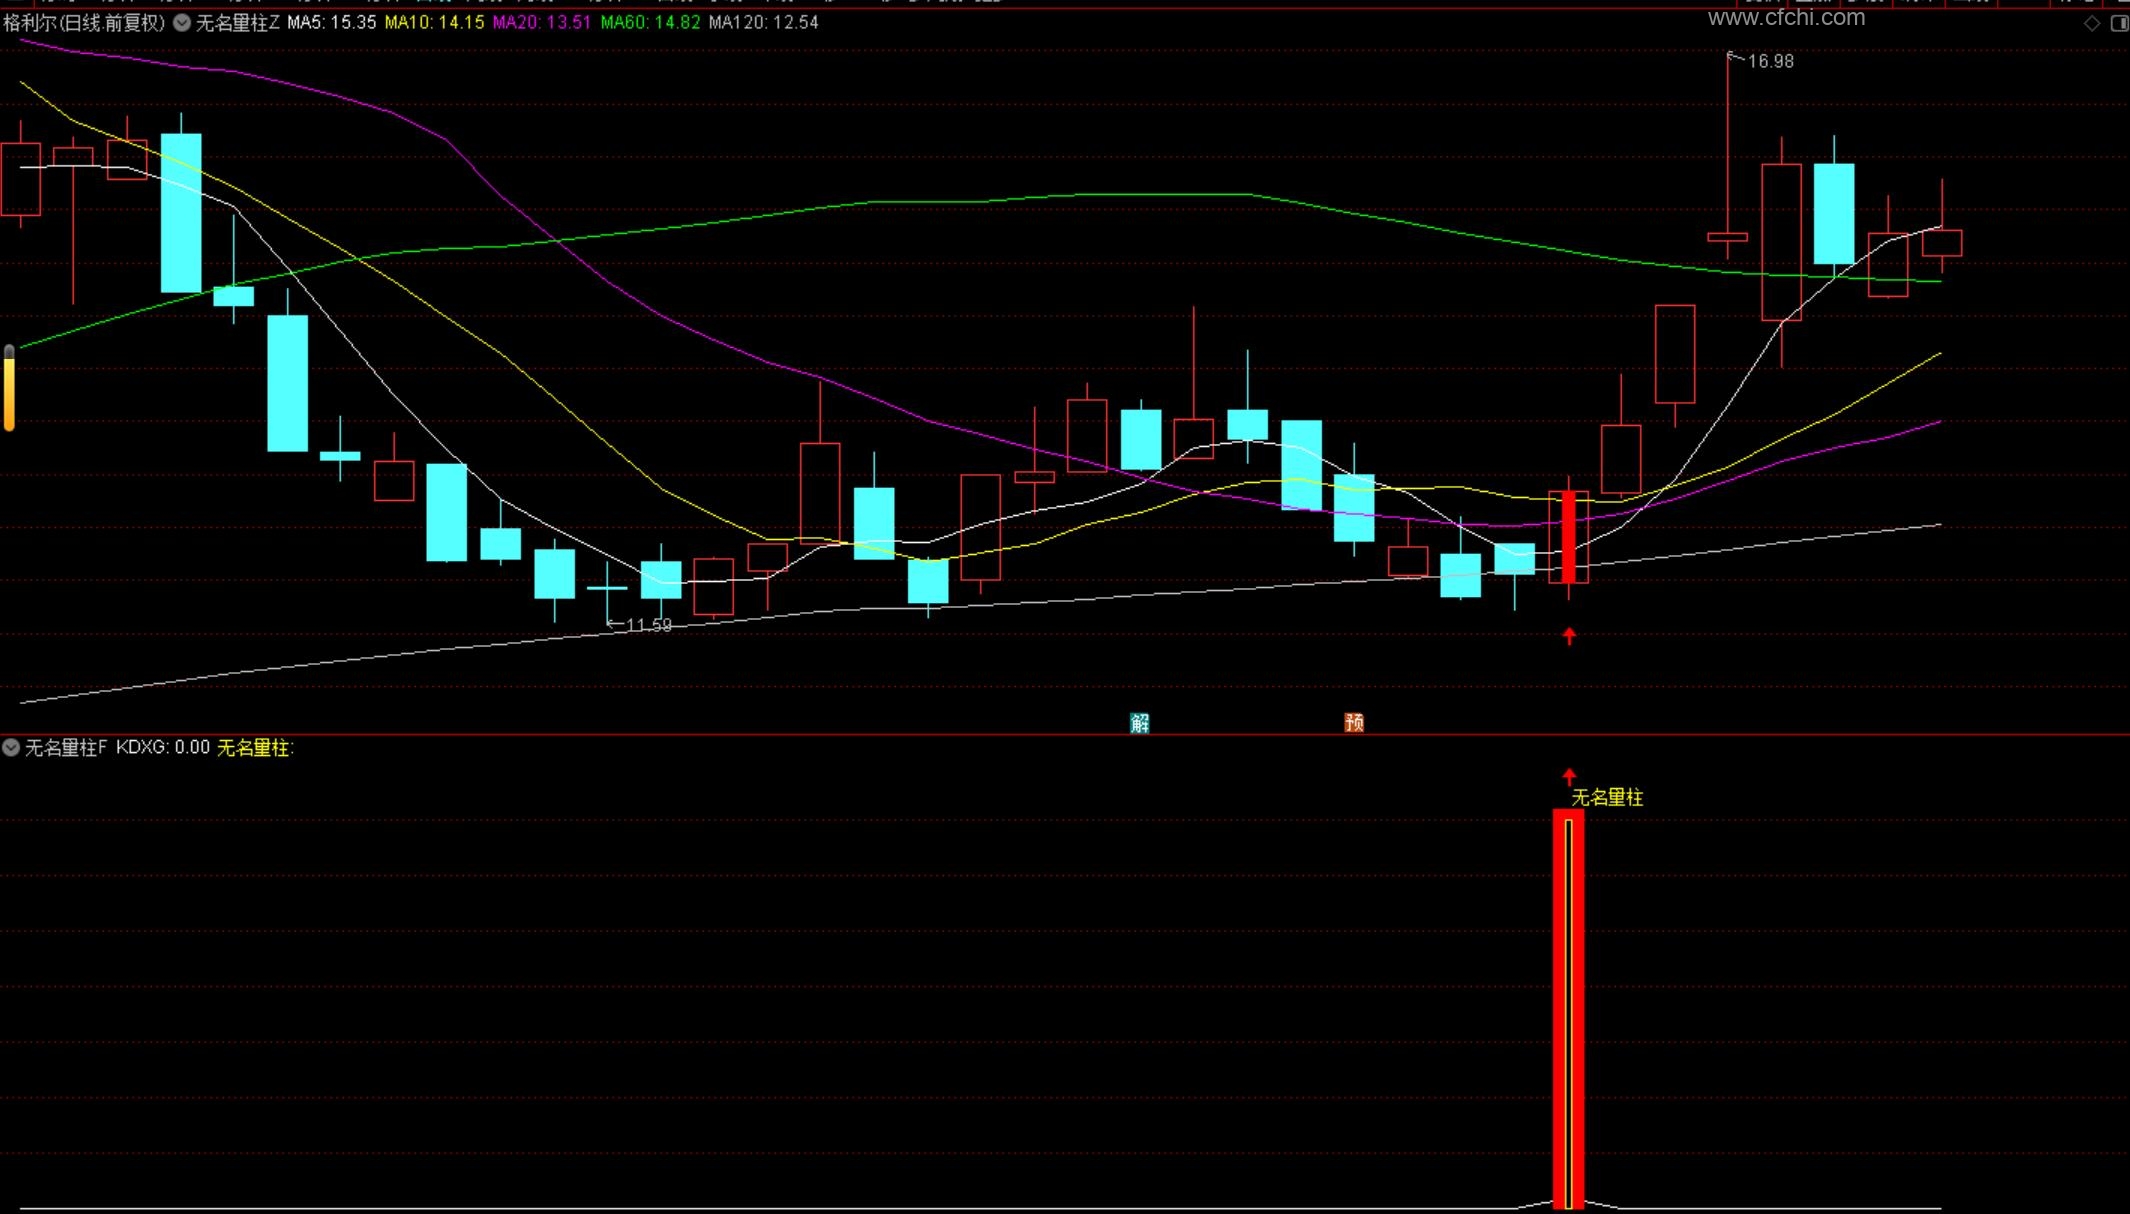Click the MA5: 15.35 label
This screenshot has width=2130, height=1214.
tap(332, 23)
